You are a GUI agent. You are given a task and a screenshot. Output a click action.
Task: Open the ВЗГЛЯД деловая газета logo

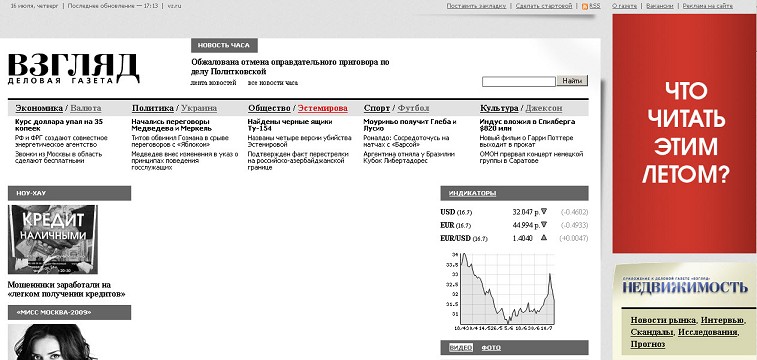point(73,68)
